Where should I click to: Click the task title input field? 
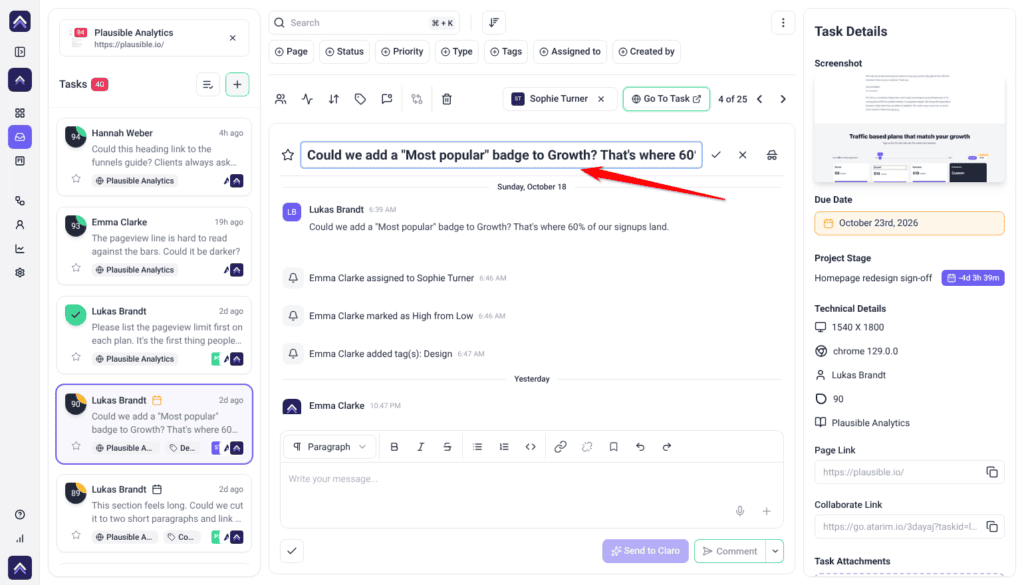pyautogui.click(x=501, y=155)
